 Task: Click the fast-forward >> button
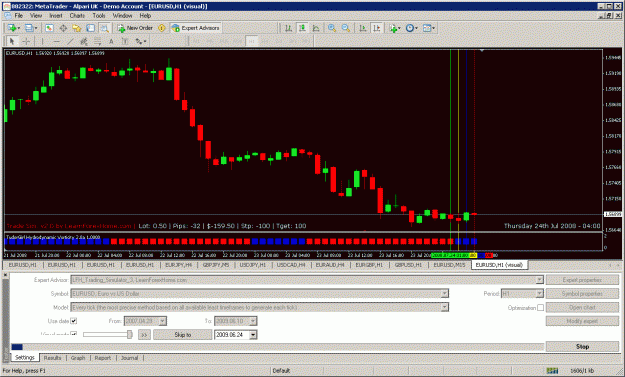click(x=144, y=335)
